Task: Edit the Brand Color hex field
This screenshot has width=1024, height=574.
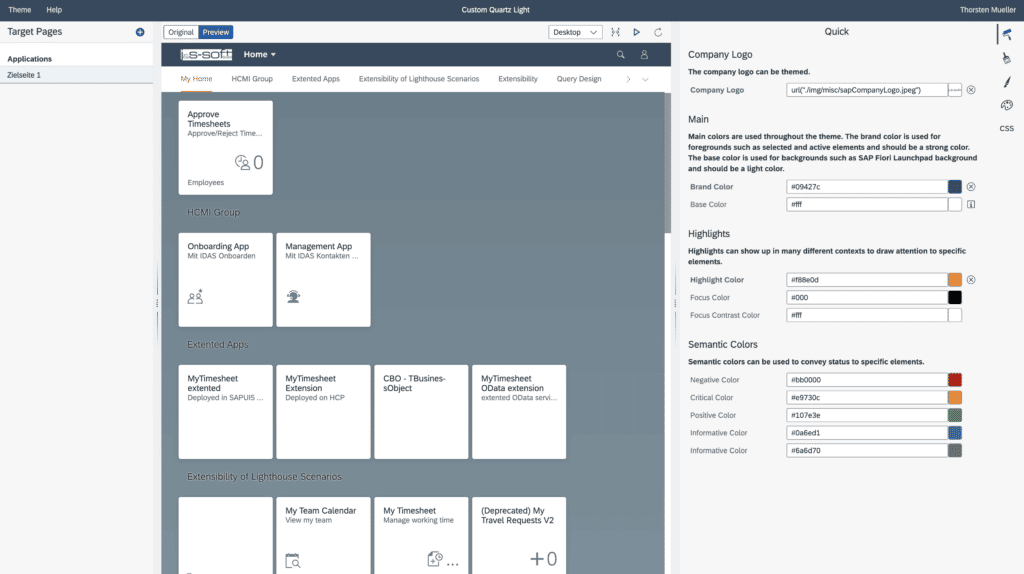Action: pyautogui.click(x=867, y=187)
